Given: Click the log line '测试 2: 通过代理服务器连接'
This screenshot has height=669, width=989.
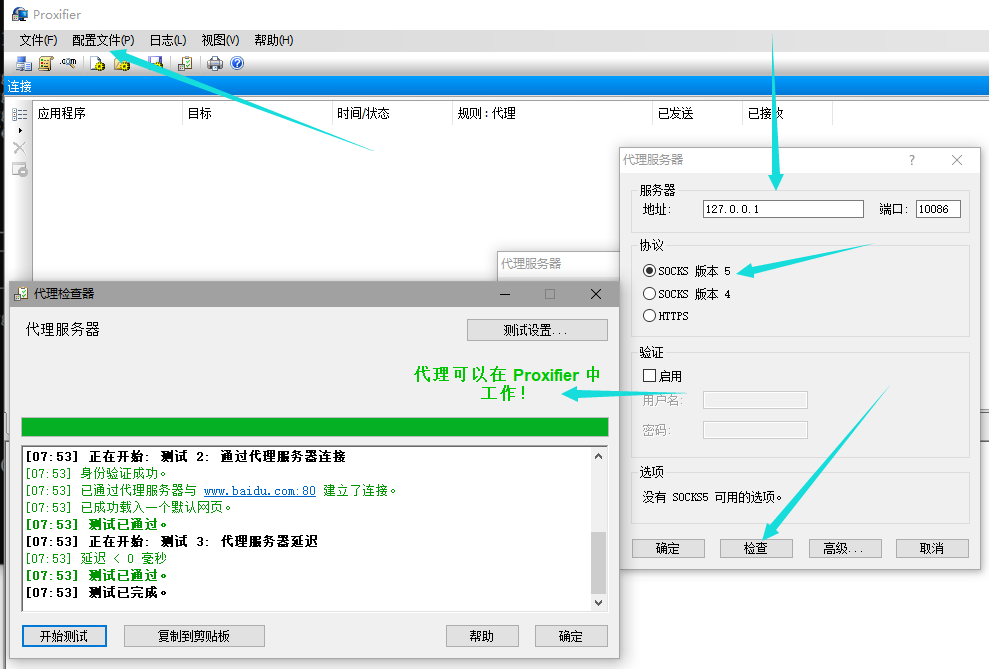Looking at the screenshot, I should (x=185, y=457).
